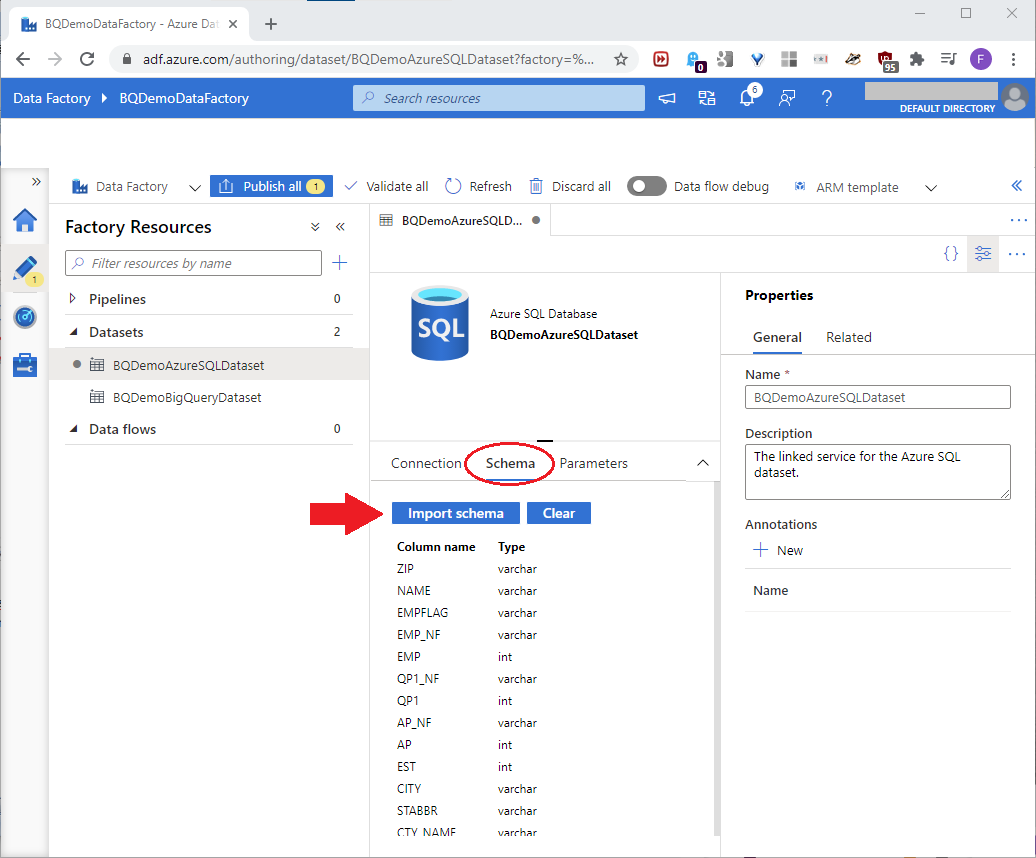Click the browser back arrow
The image size is (1036, 858).
[23, 59]
